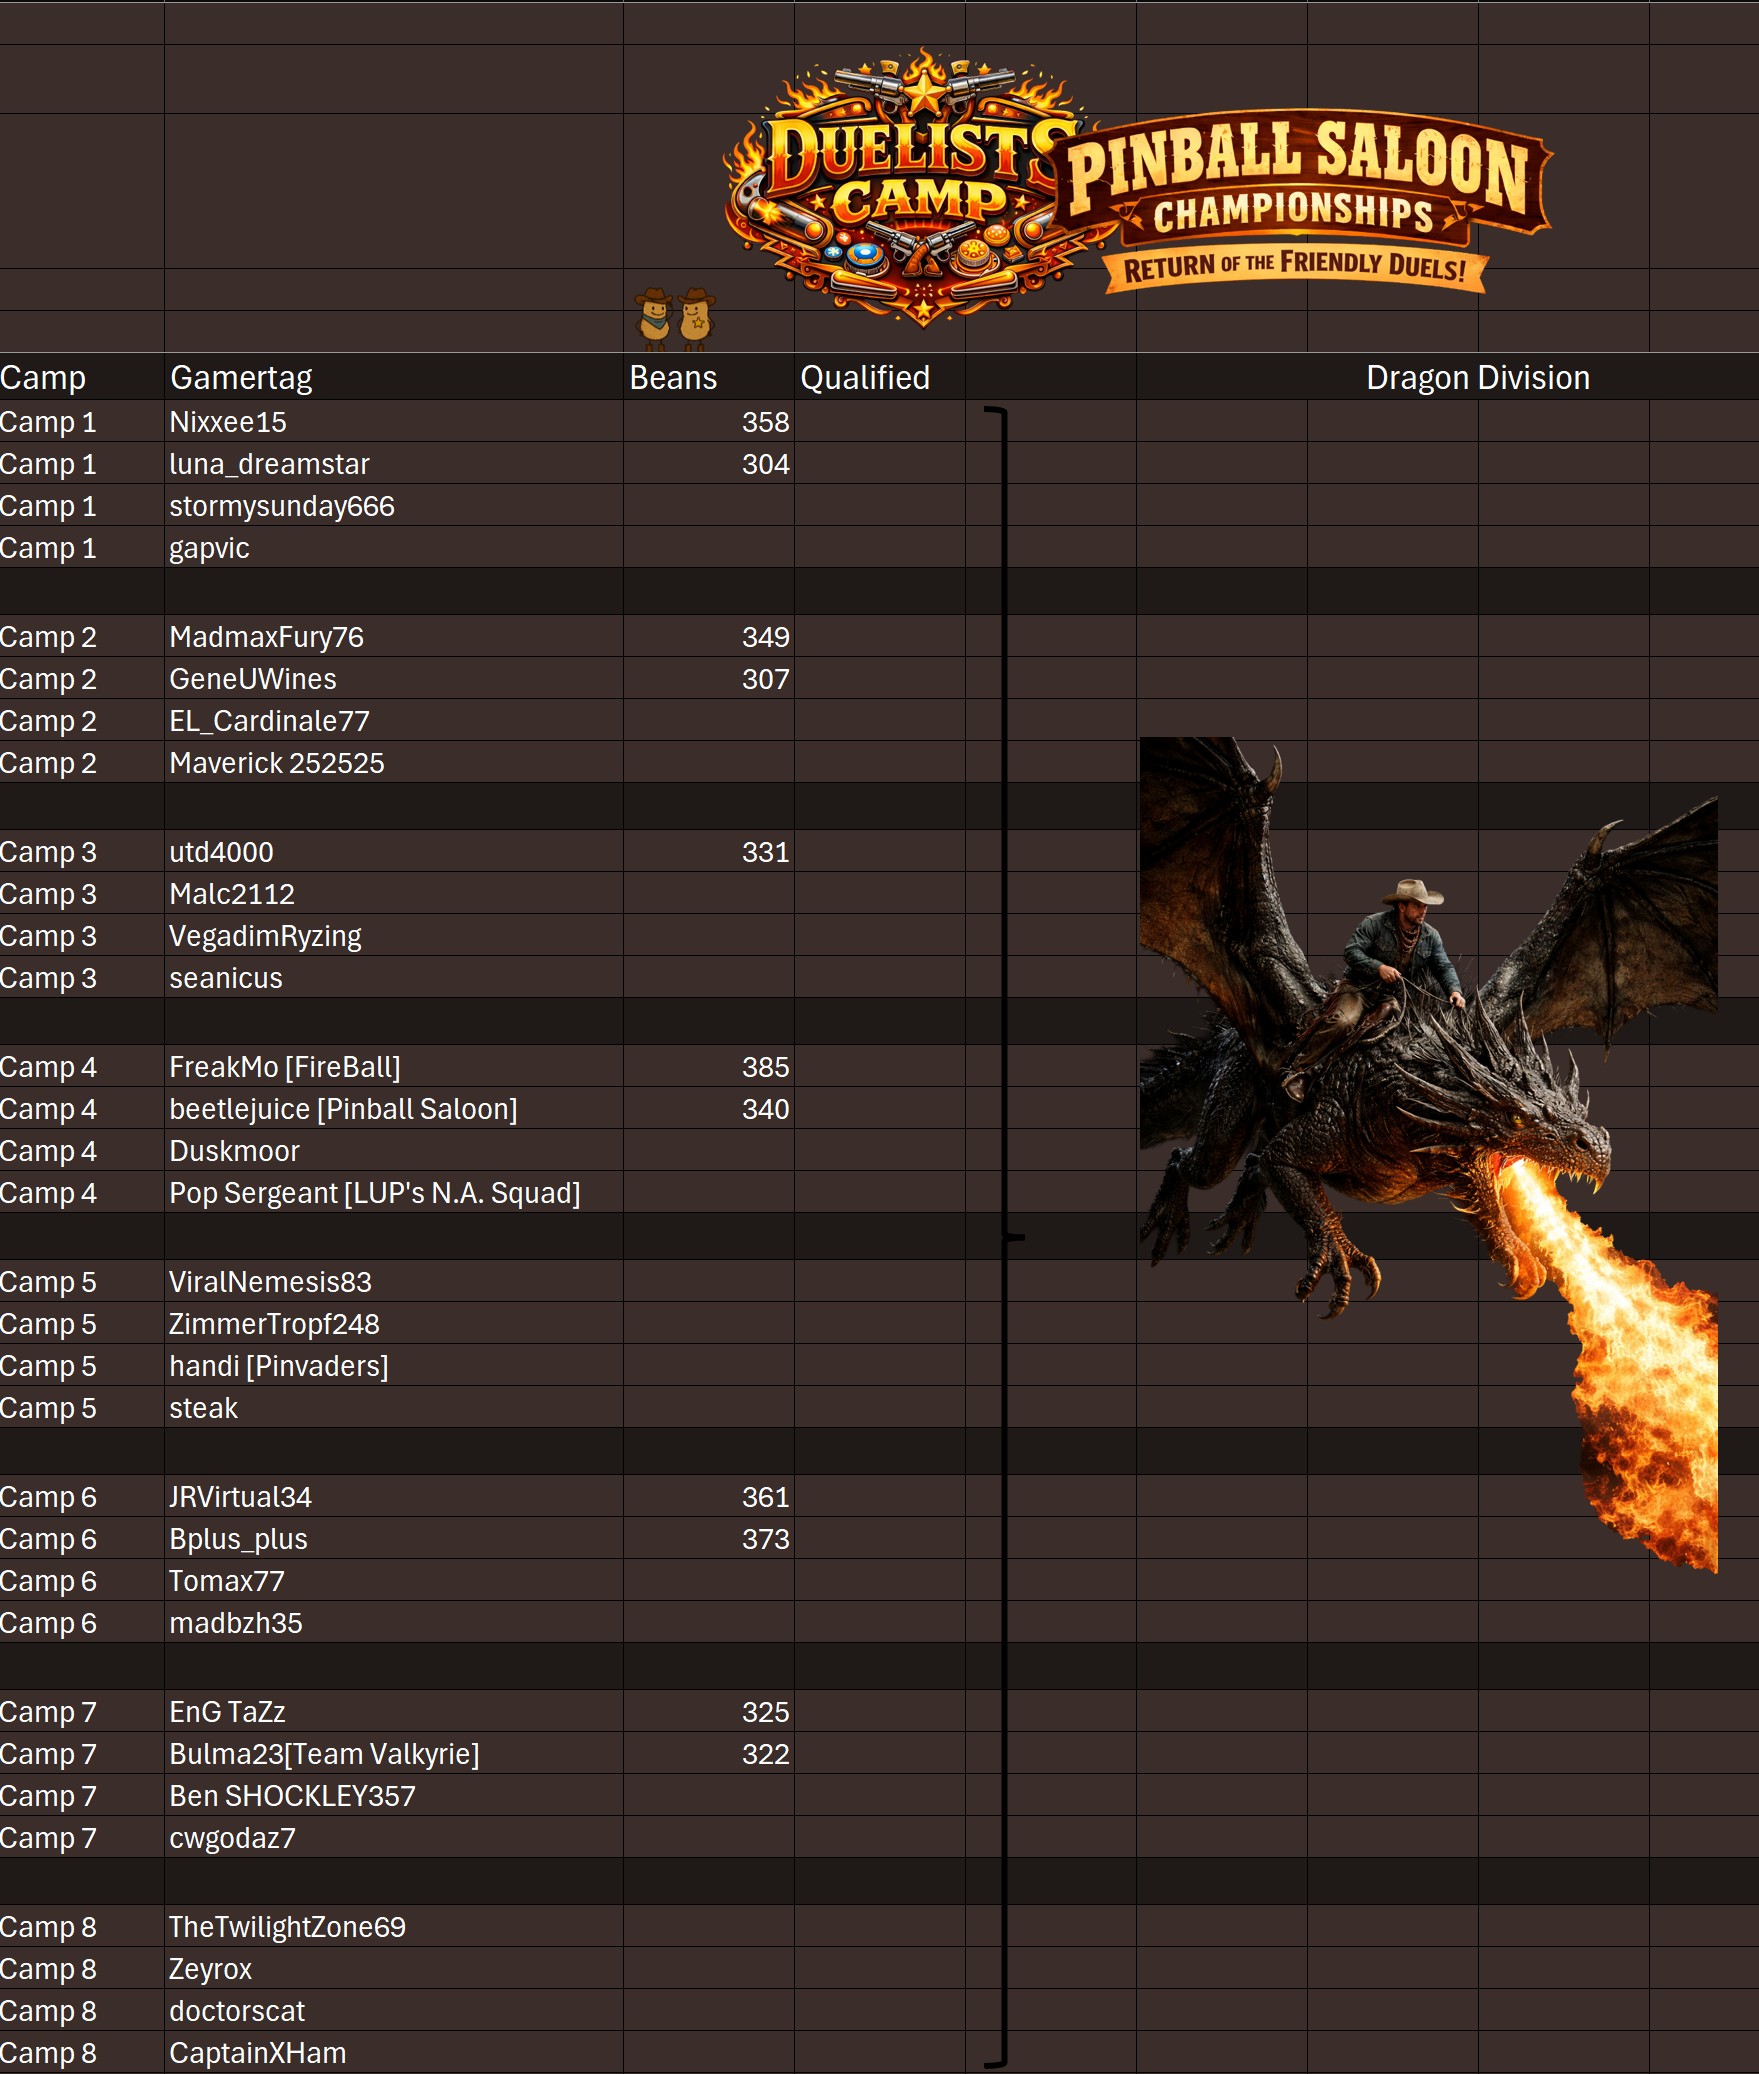The height and width of the screenshot is (2074, 1759).
Task: Select Bplus_plus bean score 373
Action: point(708,1539)
